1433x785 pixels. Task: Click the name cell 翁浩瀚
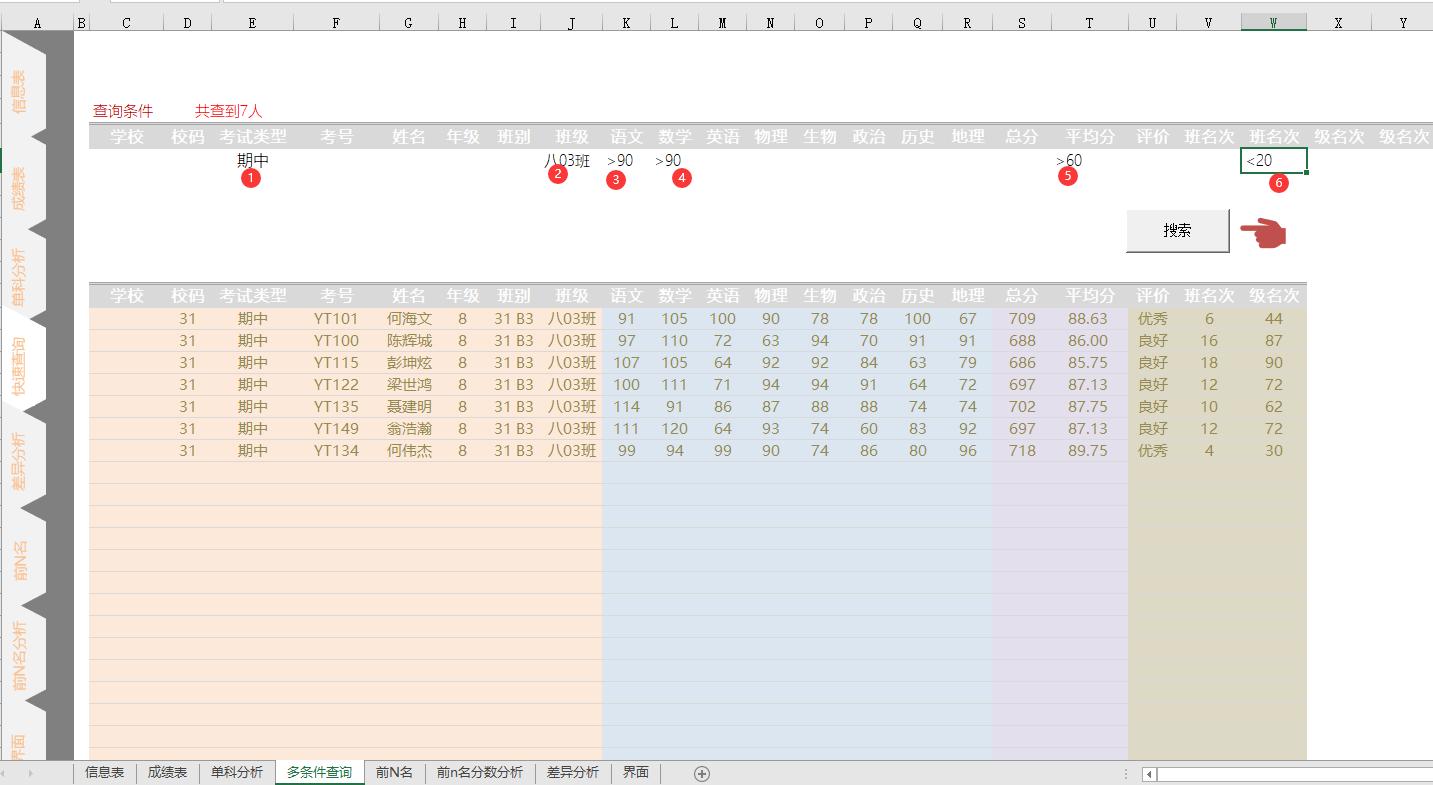click(409, 429)
